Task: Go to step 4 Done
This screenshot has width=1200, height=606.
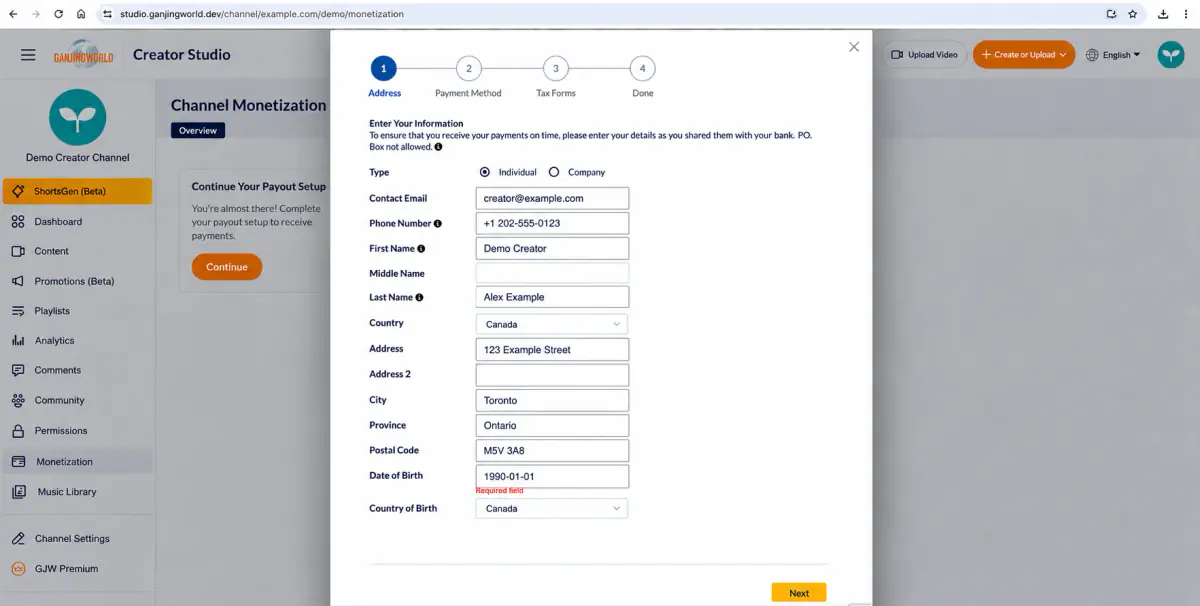Action: point(643,69)
